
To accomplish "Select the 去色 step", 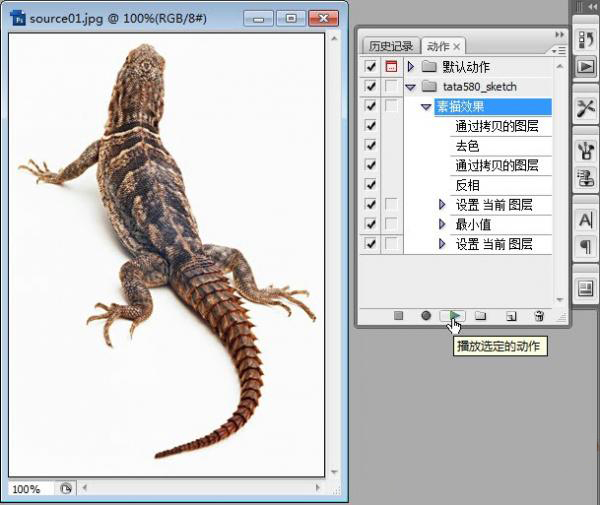I will coord(501,146).
